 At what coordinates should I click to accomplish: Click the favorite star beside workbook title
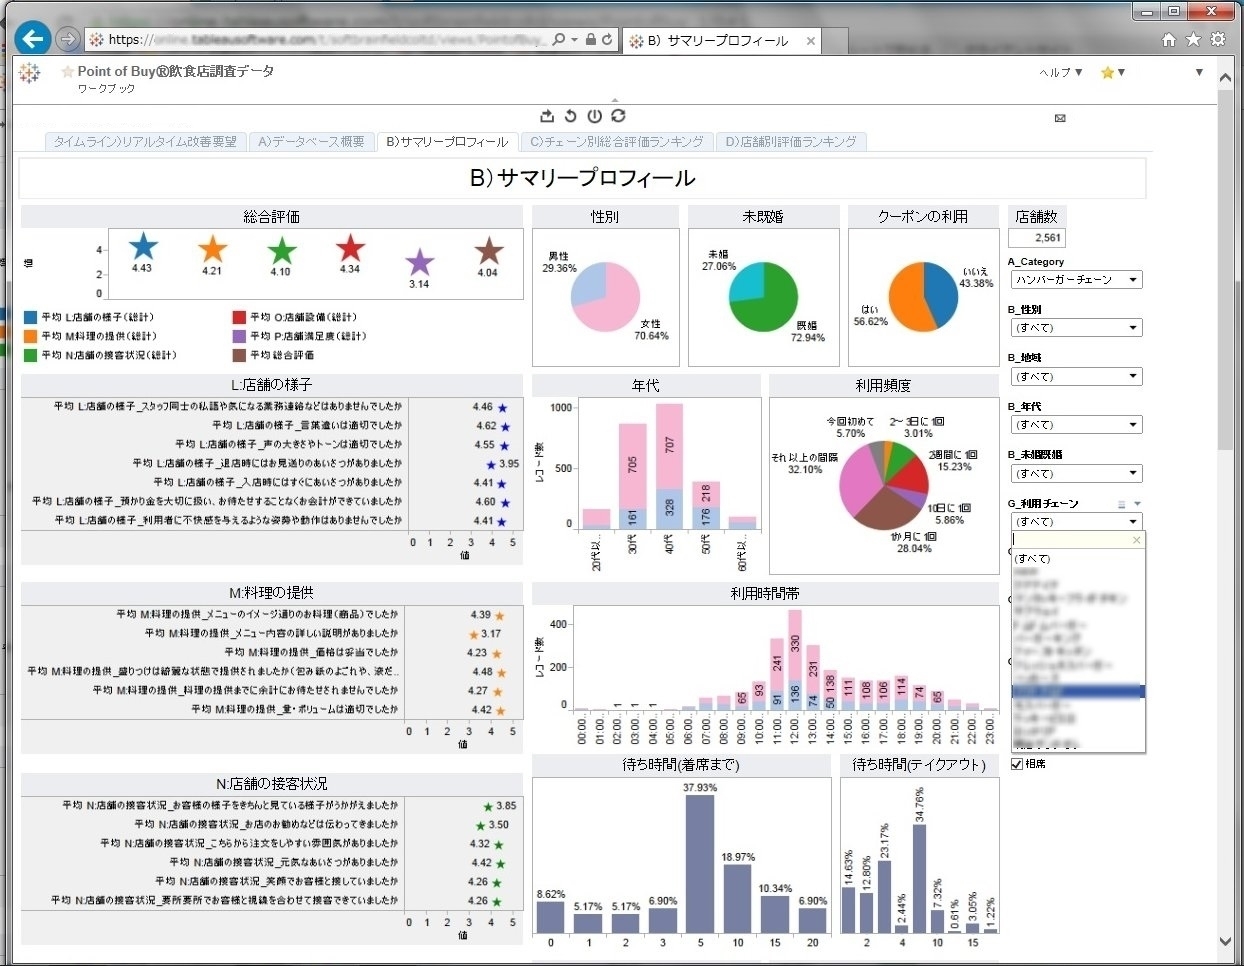[x=68, y=72]
